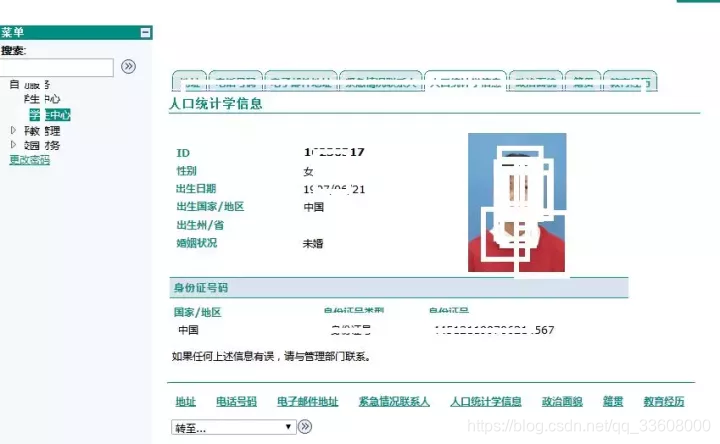
Task: Open the 教育经历 link at bottom
Action: tap(664, 402)
